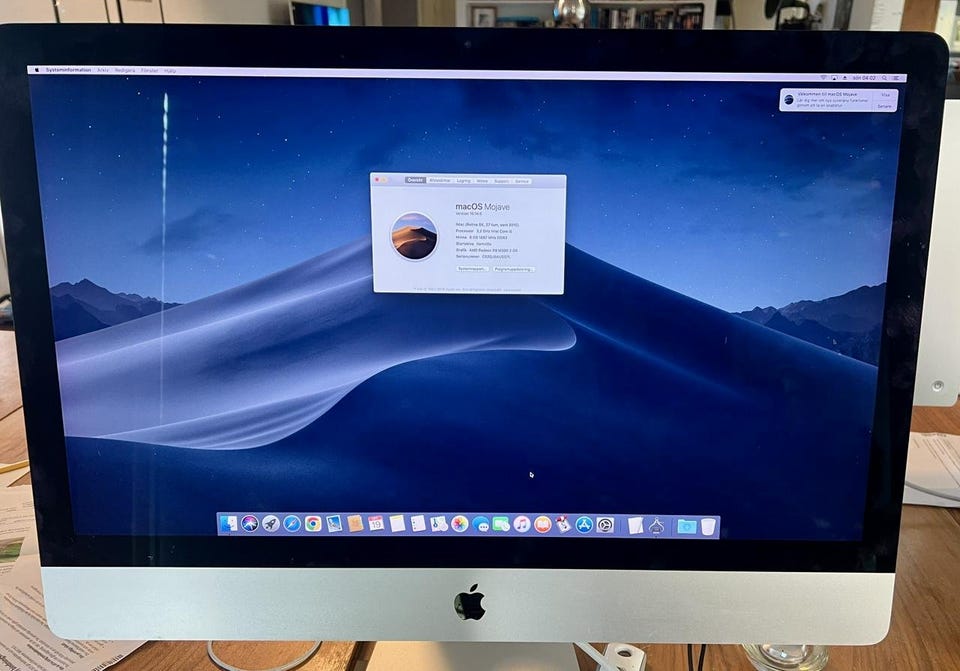The image size is (960, 671).
Task: Open FaceTime green icon in Dock
Action: pos(501,524)
